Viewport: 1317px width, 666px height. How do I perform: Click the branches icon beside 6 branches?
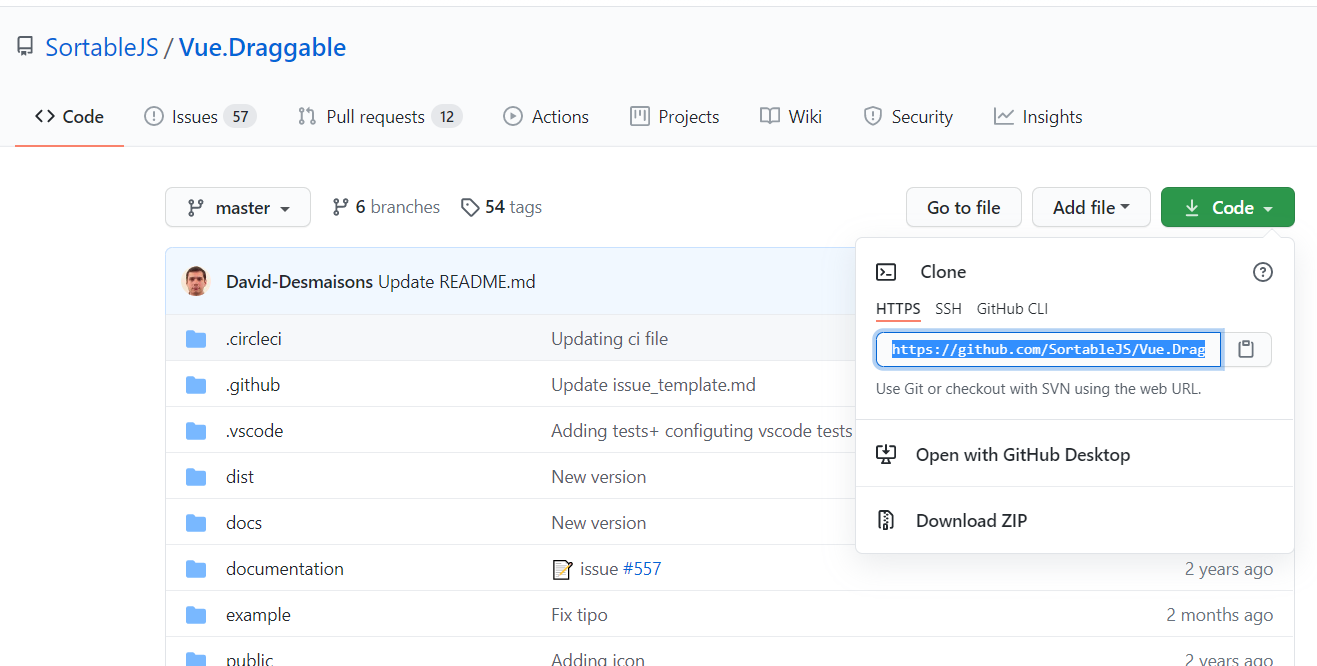341,207
